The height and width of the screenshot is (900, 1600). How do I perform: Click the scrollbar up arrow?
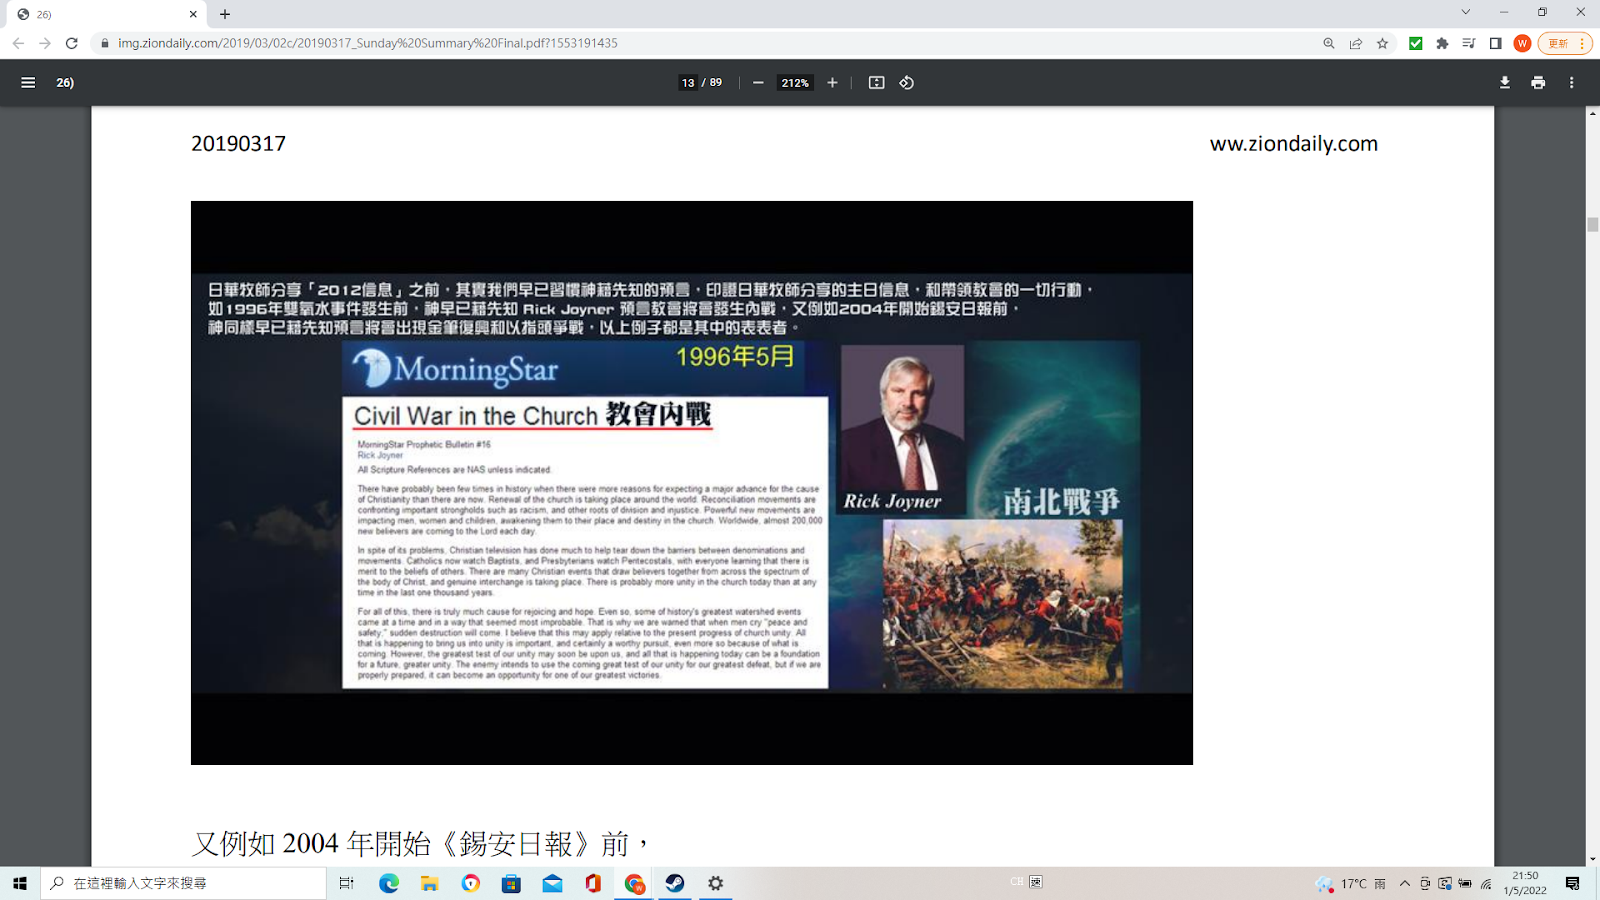point(1592,113)
